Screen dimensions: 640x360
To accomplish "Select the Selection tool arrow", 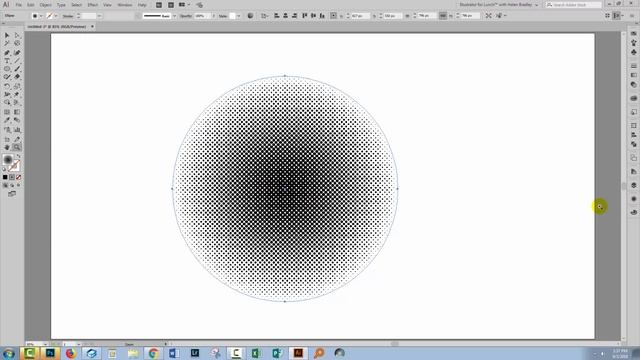I will [7, 36].
